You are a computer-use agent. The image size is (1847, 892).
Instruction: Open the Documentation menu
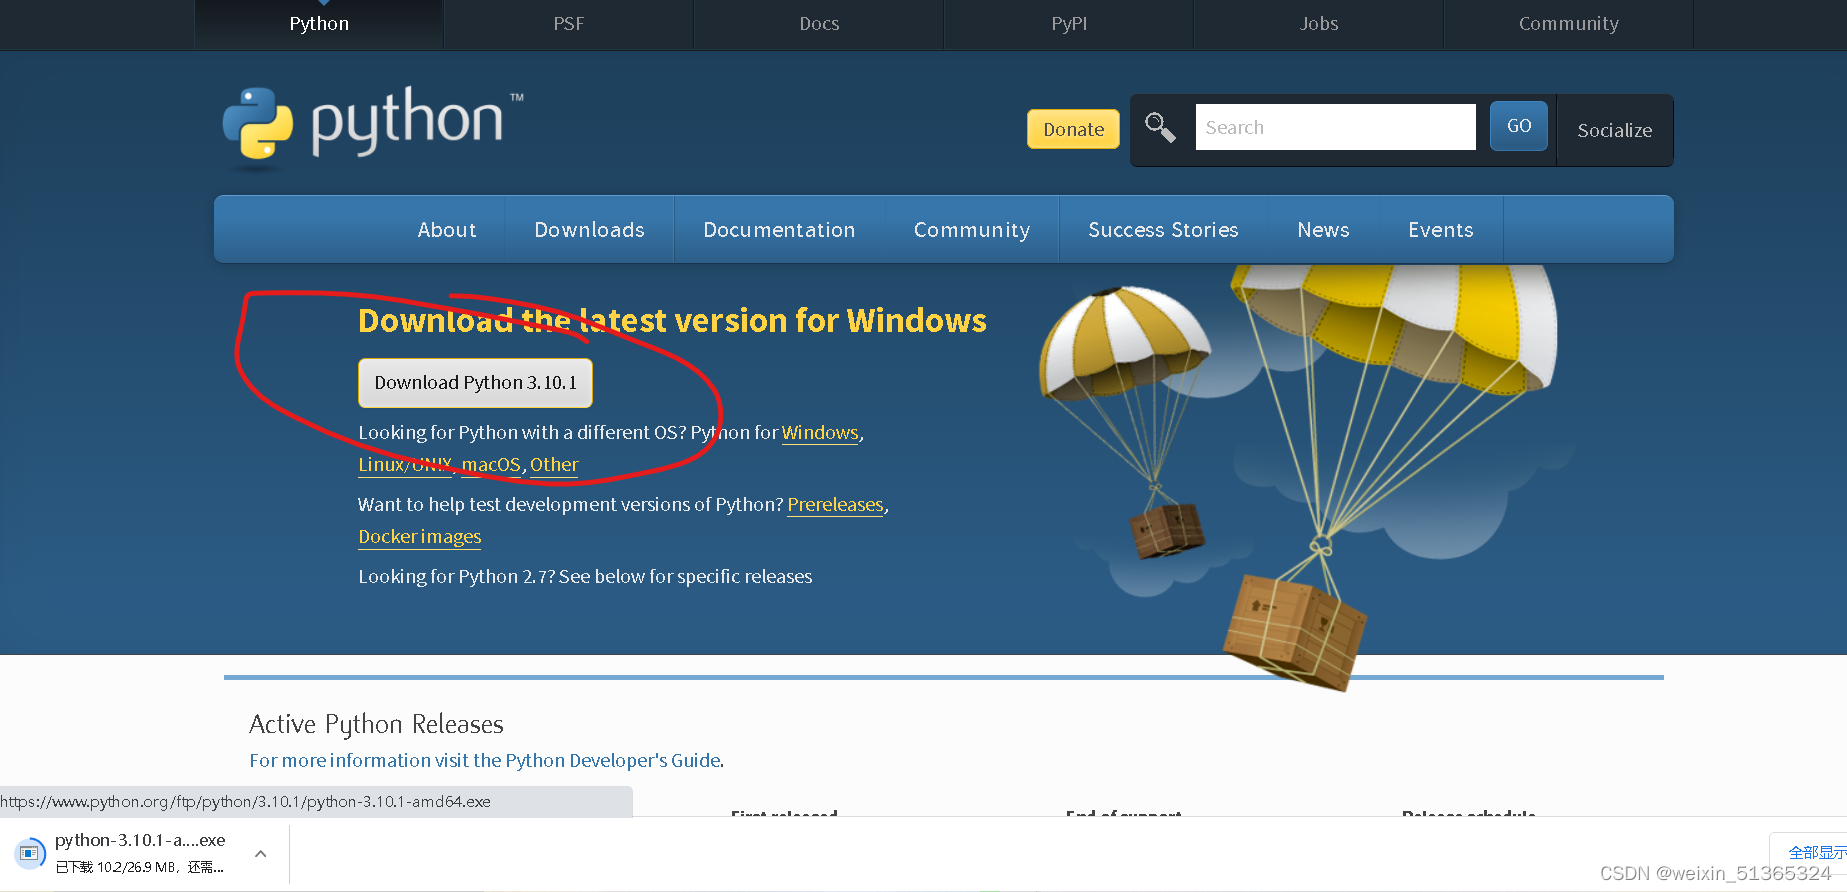(x=780, y=230)
